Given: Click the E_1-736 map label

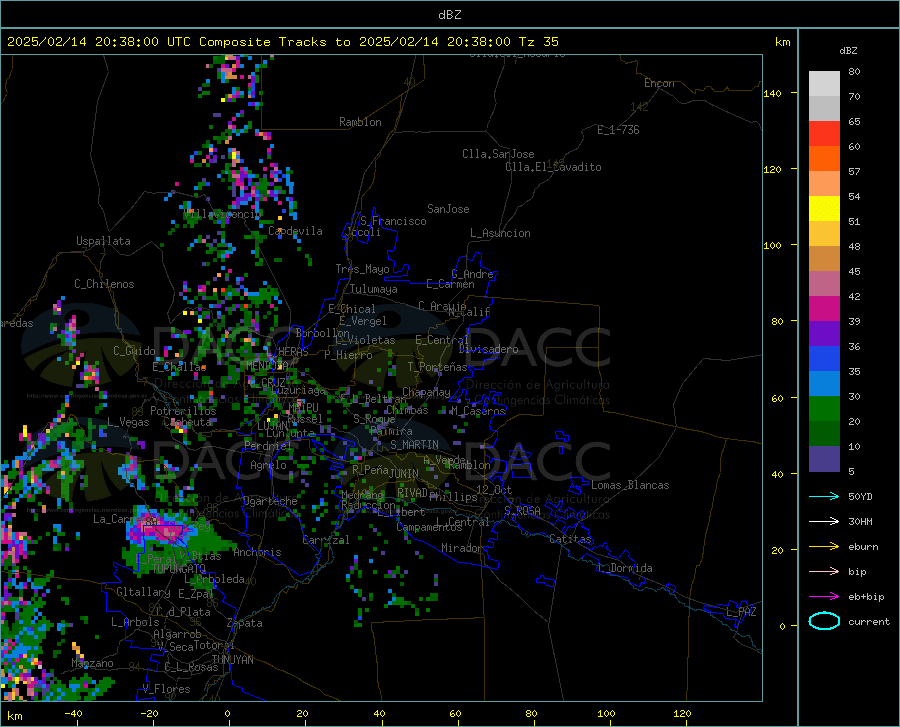Looking at the screenshot, I should pos(618,130).
